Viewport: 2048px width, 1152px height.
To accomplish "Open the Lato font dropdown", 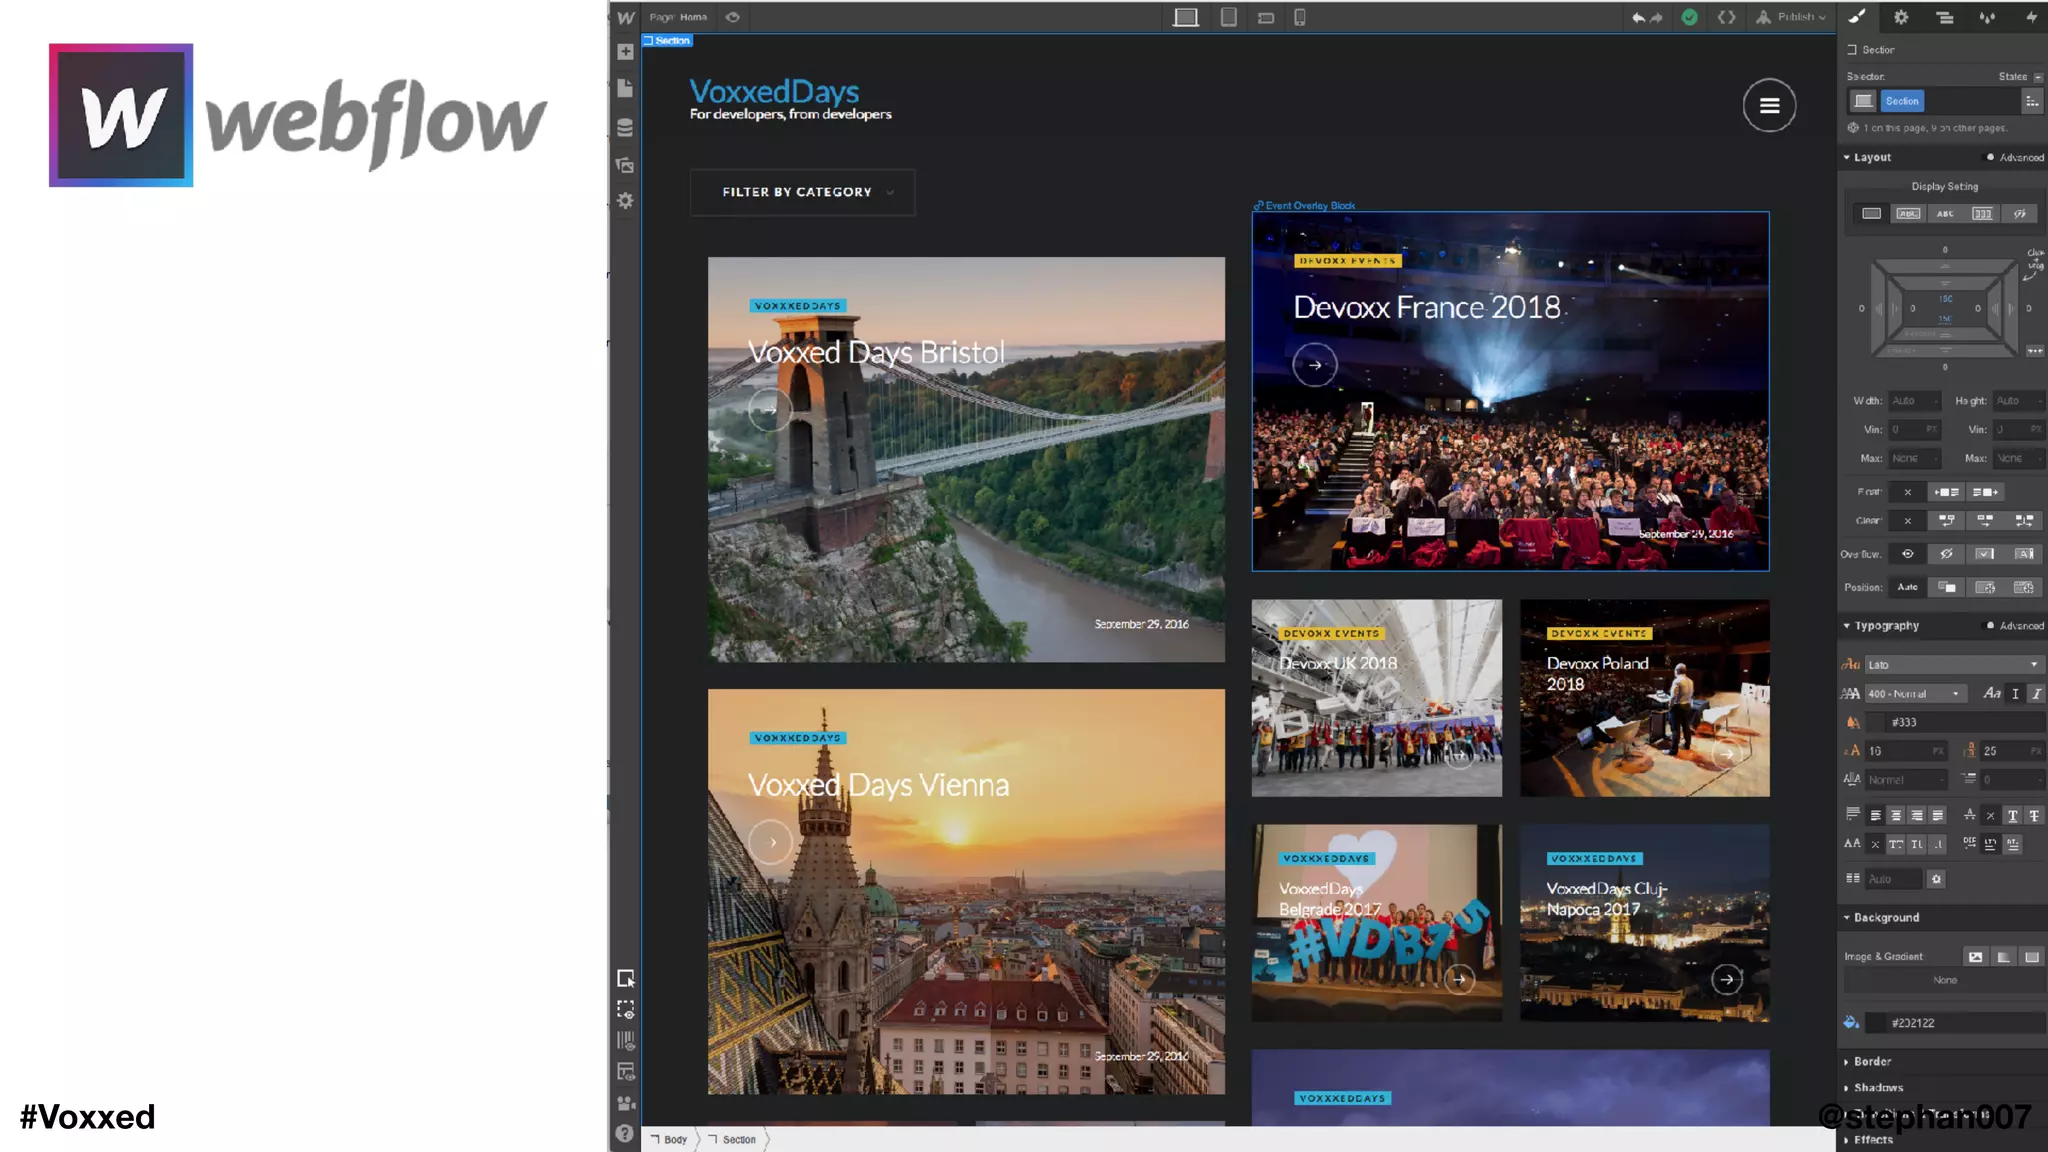I will click(x=1952, y=664).
